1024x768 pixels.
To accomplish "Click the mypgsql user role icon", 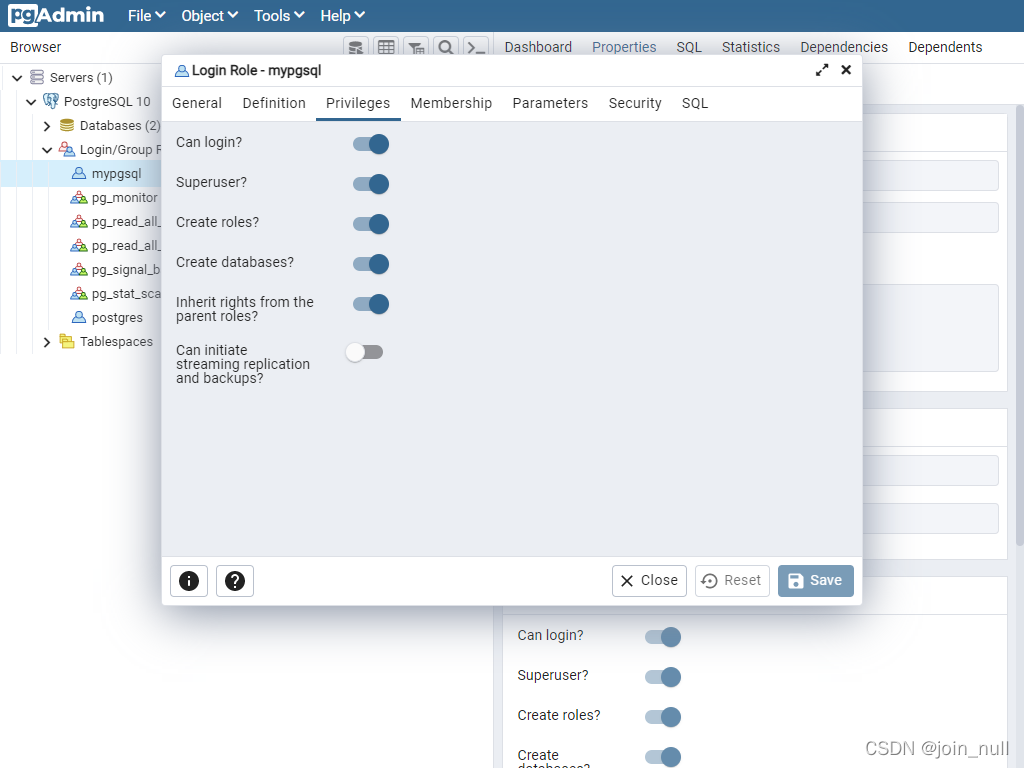I will point(79,173).
